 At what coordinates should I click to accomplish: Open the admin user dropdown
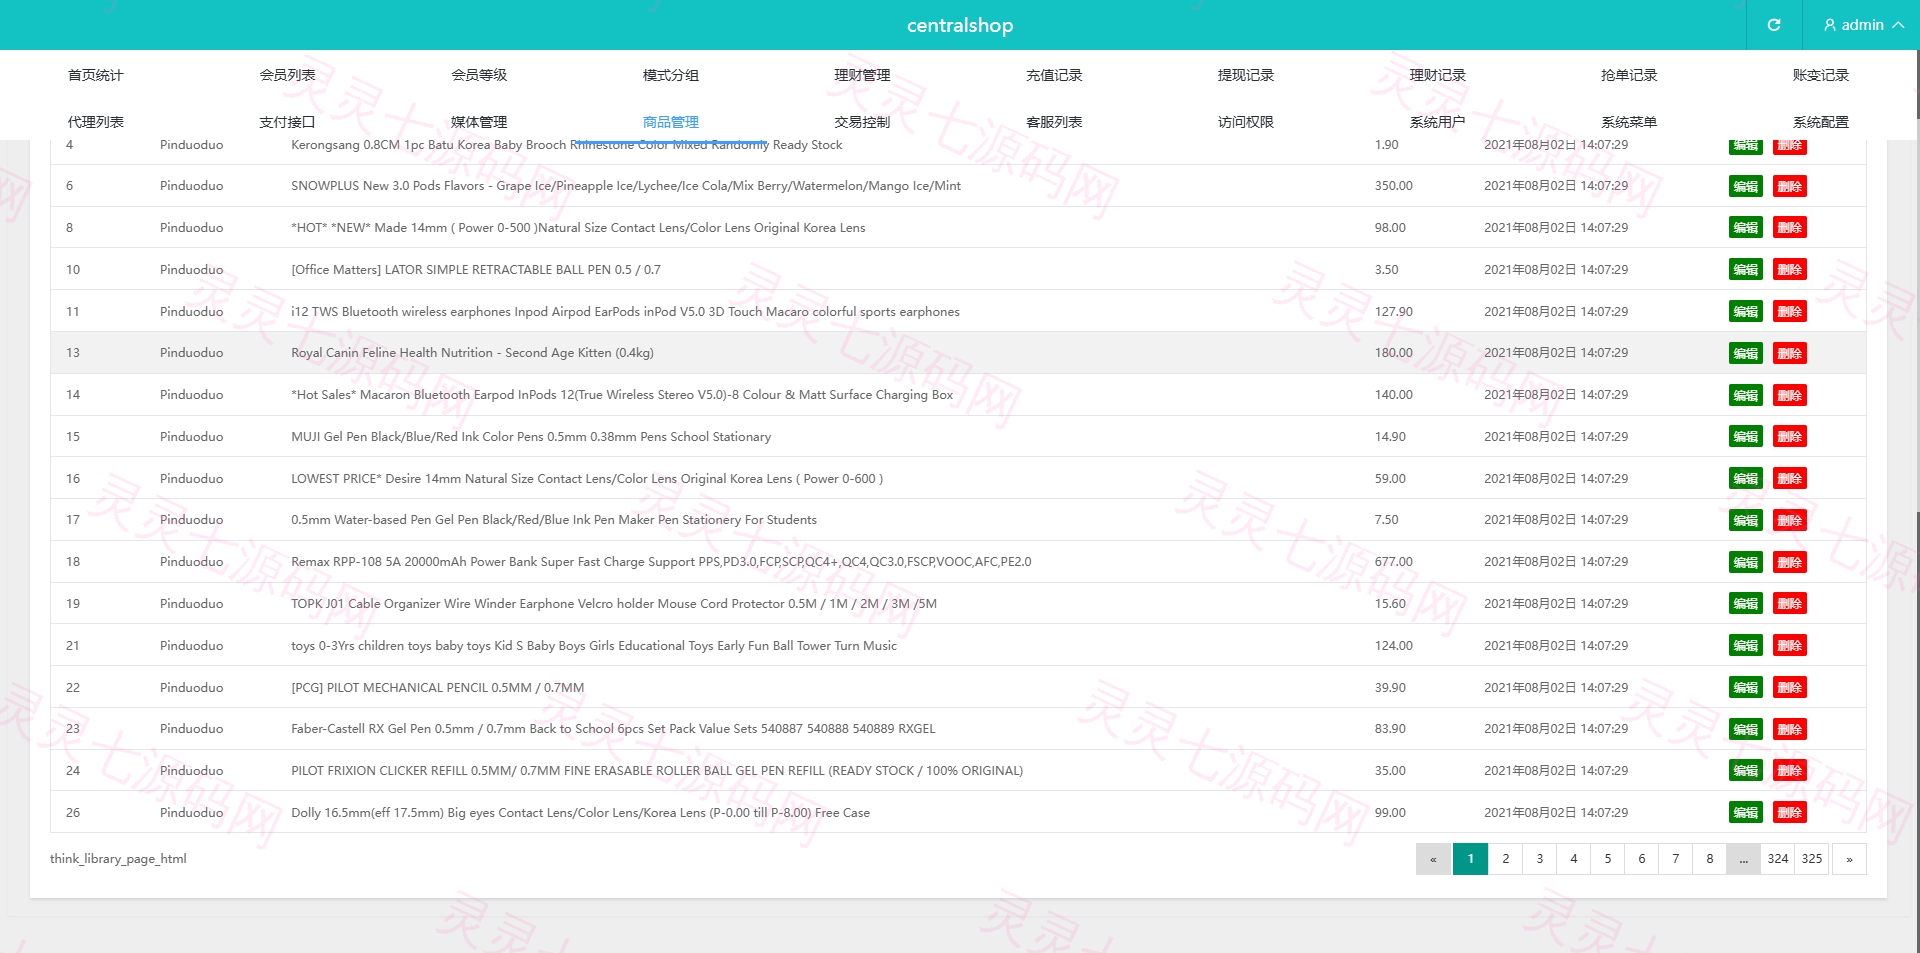tap(1863, 25)
